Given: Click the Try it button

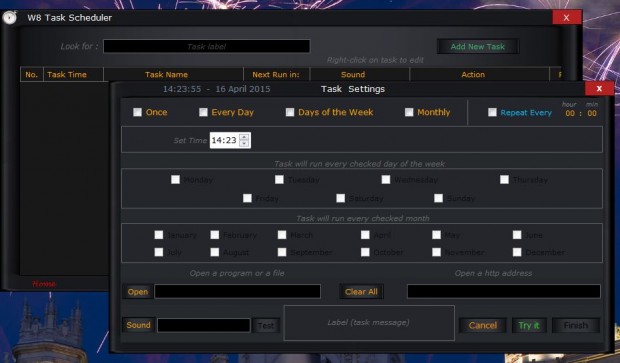Looking at the screenshot, I should 529,325.
